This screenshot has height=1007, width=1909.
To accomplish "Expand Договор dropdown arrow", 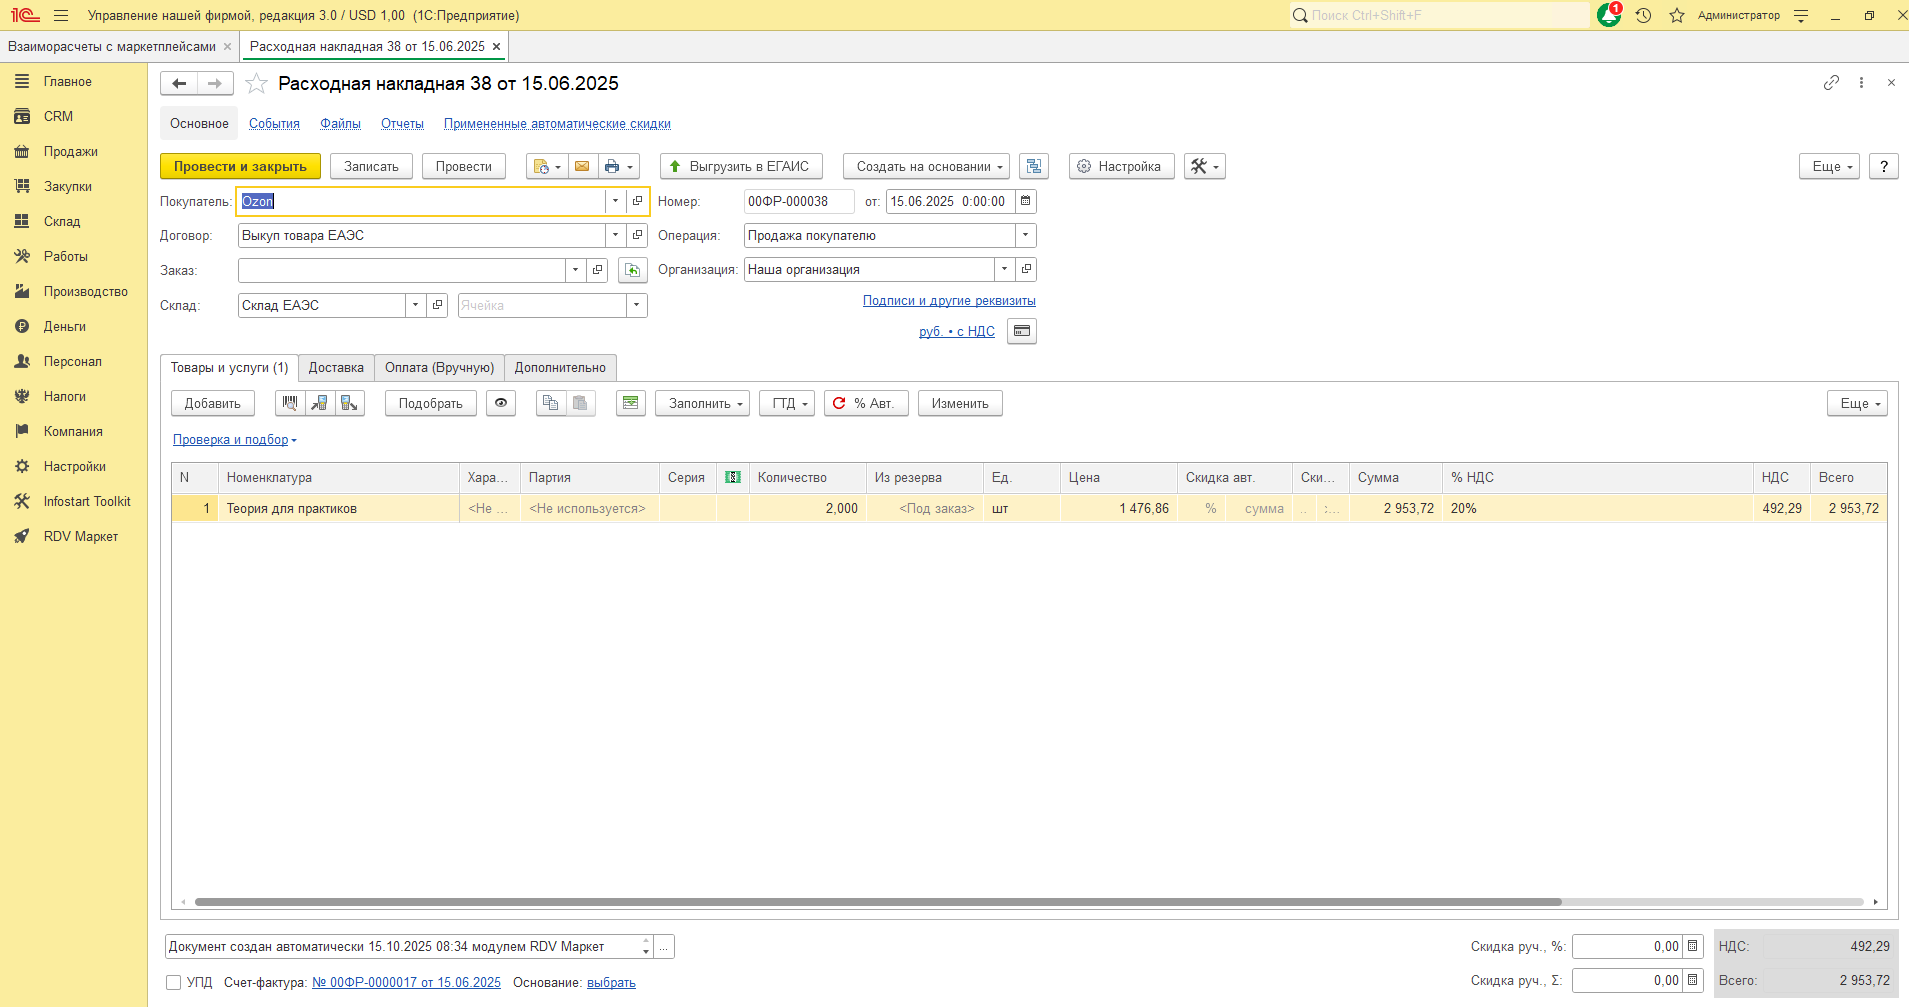I will pyautogui.click(x=615, y=235).
